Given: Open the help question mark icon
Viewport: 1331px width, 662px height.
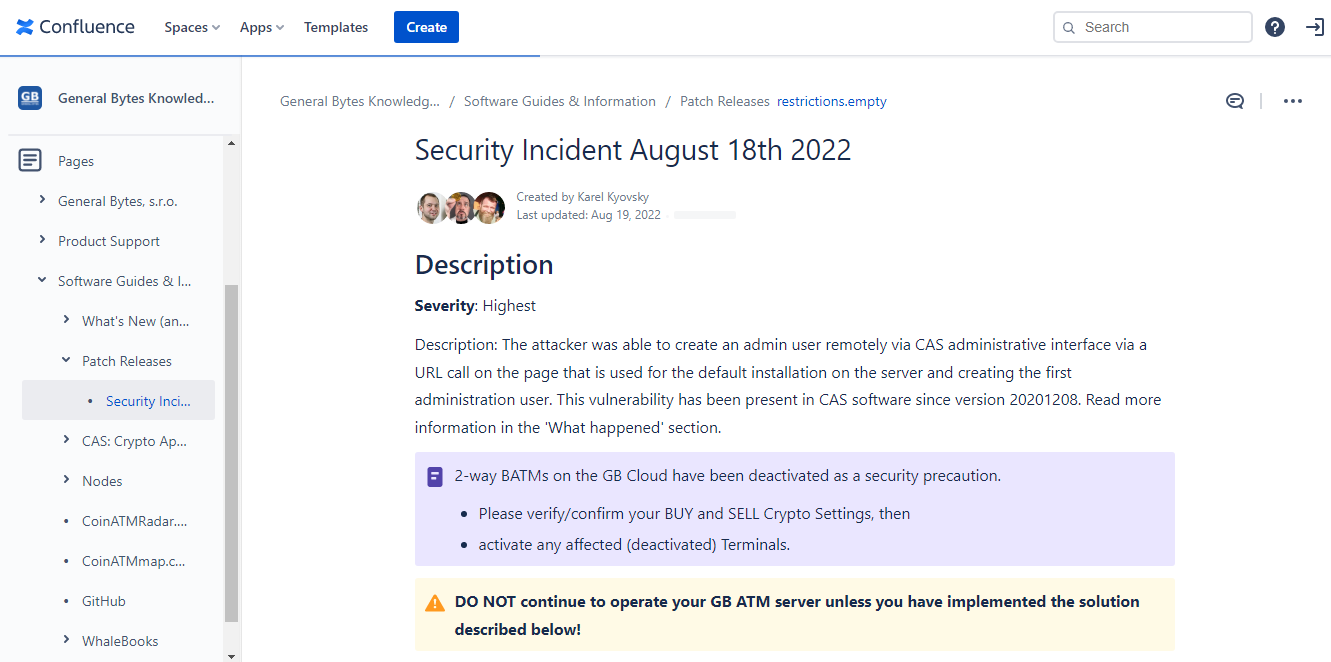Looking at the screenshot, I should click(1275, 27).
